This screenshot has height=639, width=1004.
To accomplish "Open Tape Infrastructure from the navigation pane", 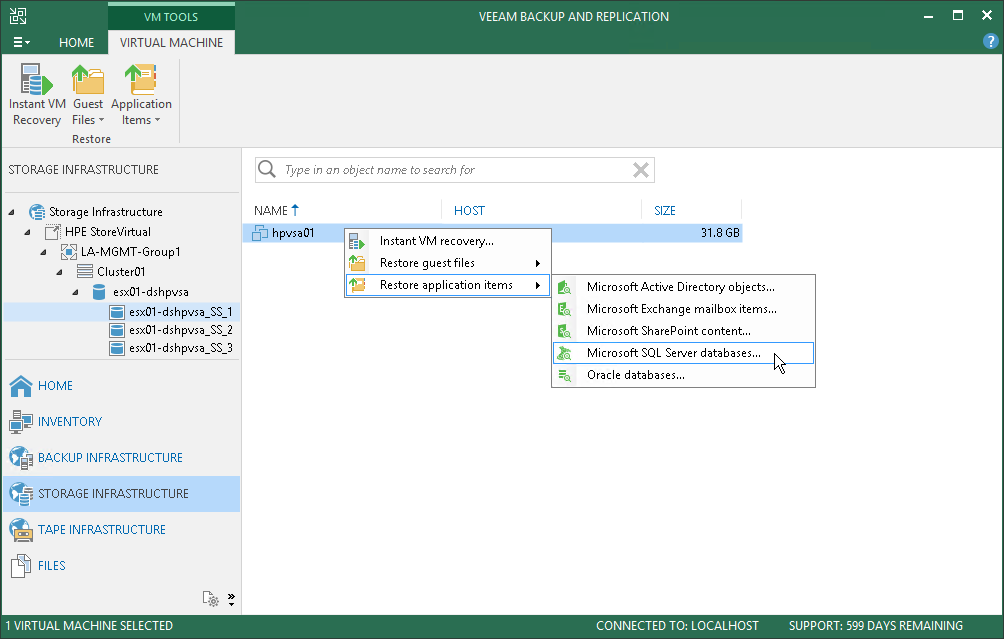I will click(x=101, y=529).
